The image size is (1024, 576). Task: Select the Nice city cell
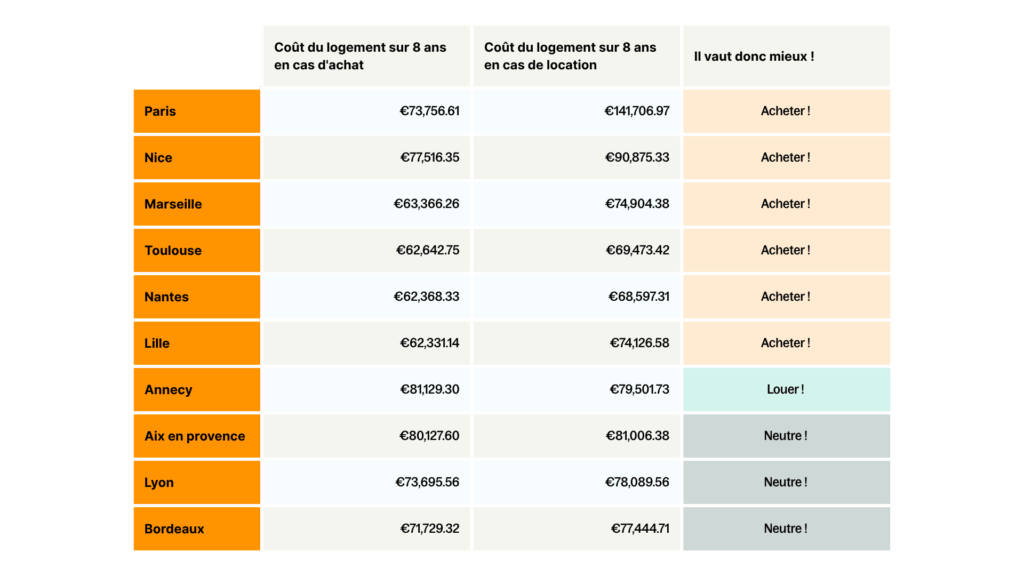click(196, 157)
